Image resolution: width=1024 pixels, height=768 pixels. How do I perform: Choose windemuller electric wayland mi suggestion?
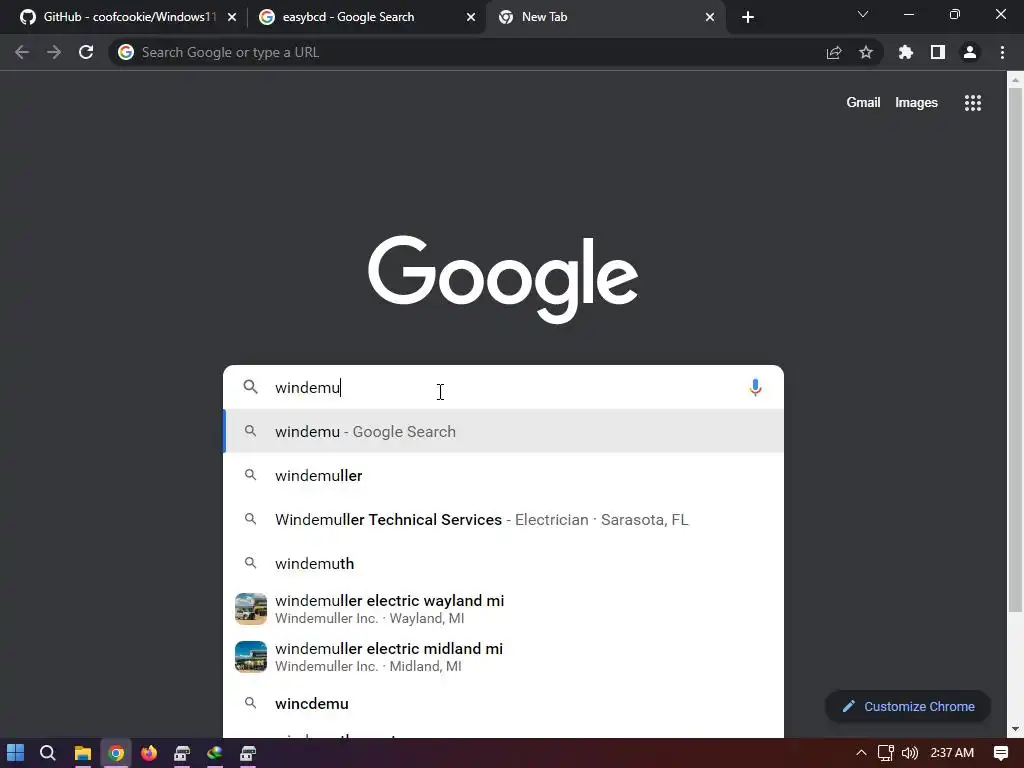pos(503,609)
